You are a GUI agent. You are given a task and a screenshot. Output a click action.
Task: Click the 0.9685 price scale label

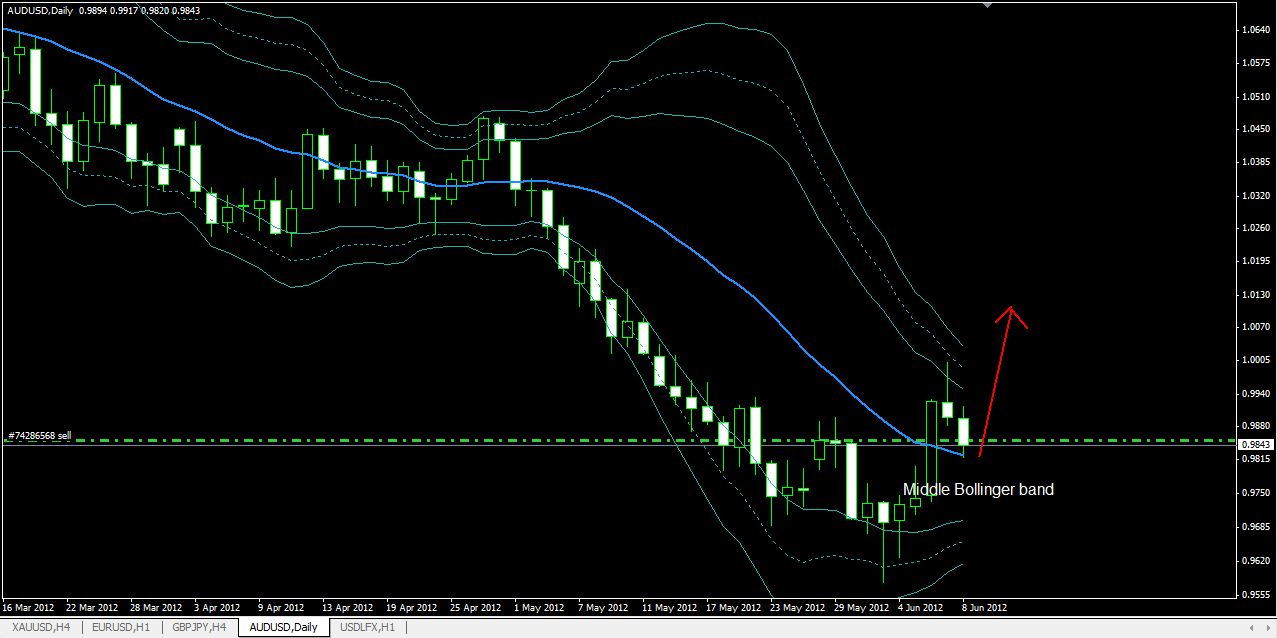(x=1254, y=525)
